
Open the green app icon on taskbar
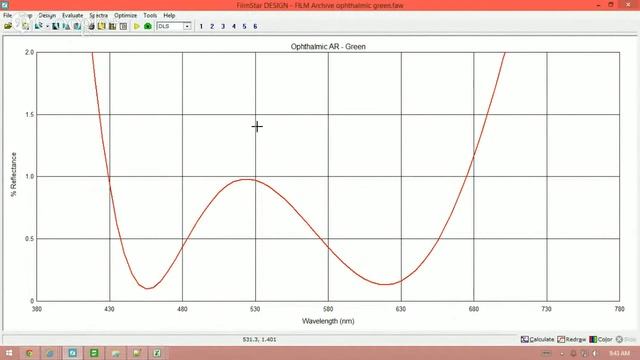point(93,353)
